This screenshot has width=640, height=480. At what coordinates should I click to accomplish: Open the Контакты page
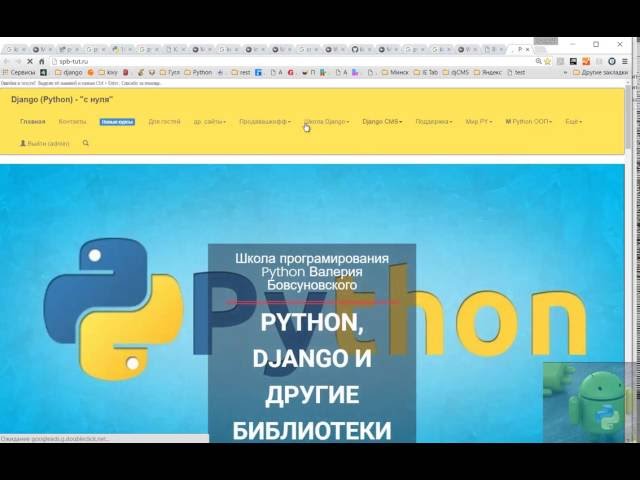pyautogui.click(x=72, y=121)
